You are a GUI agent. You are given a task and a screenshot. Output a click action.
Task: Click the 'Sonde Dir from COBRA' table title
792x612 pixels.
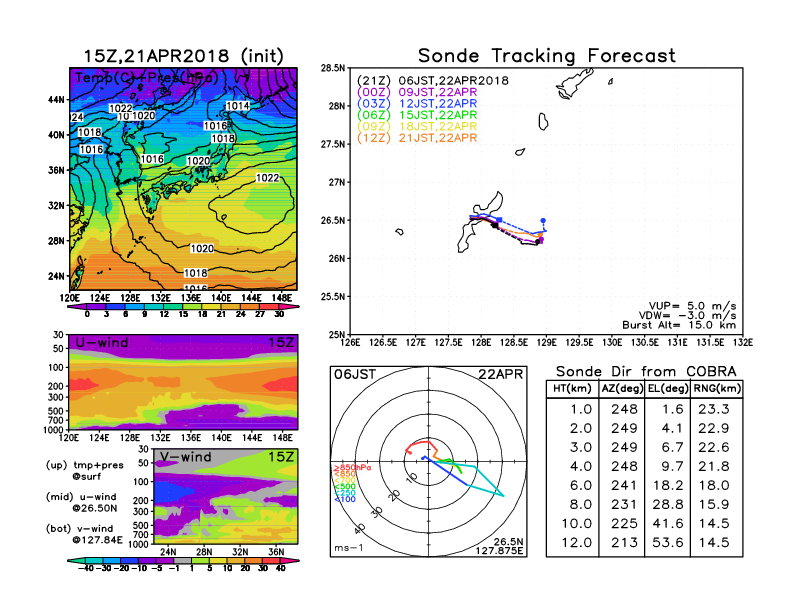[x=646, y=372]
